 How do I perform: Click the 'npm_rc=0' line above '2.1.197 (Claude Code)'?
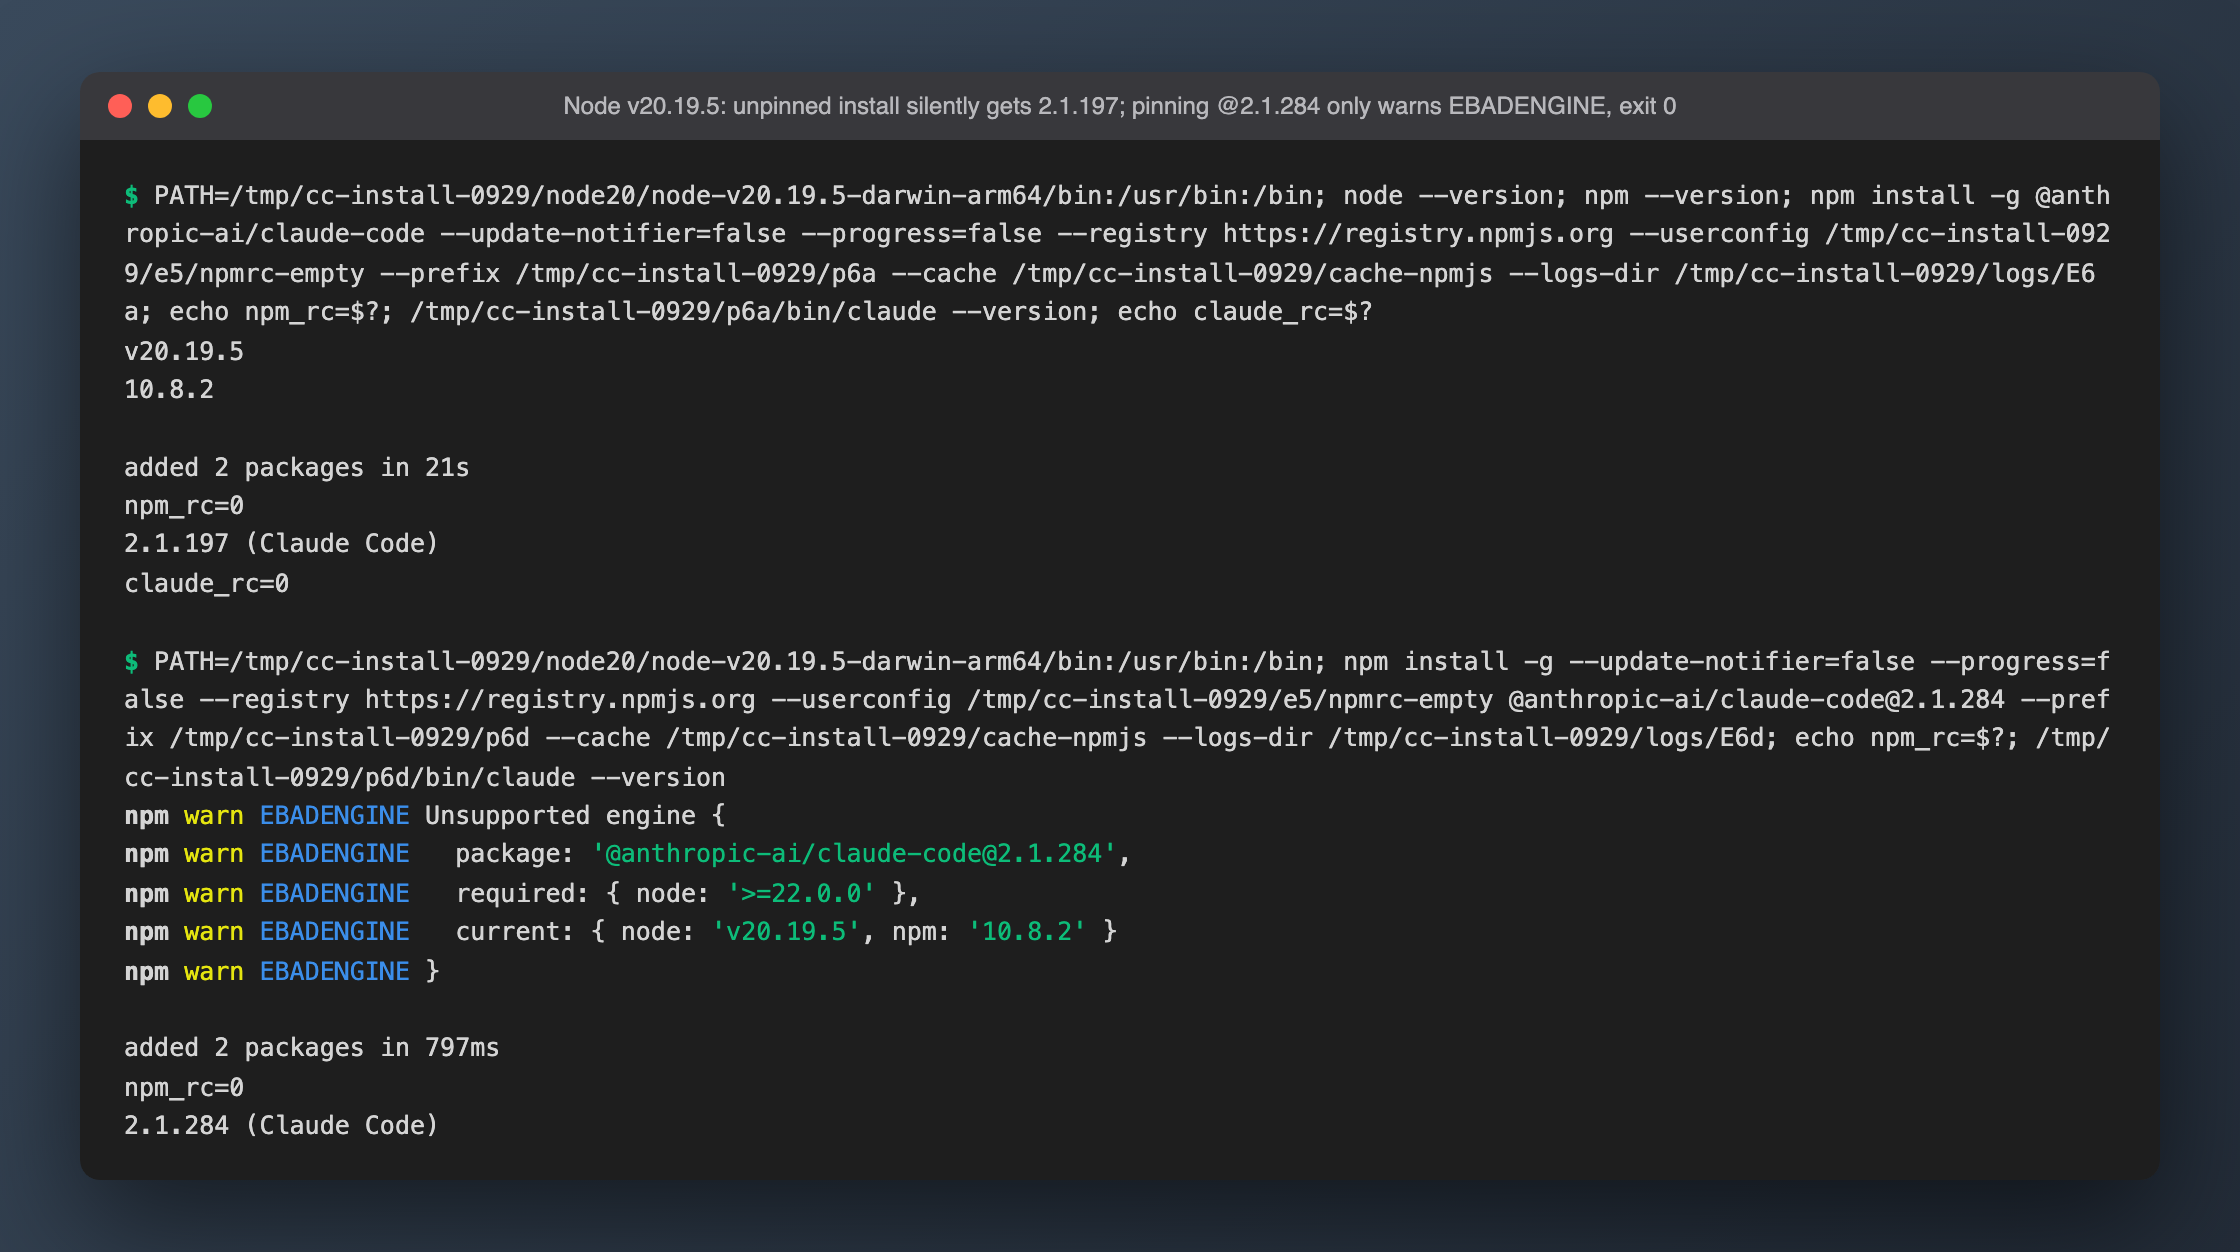click(x=184, y=506)
